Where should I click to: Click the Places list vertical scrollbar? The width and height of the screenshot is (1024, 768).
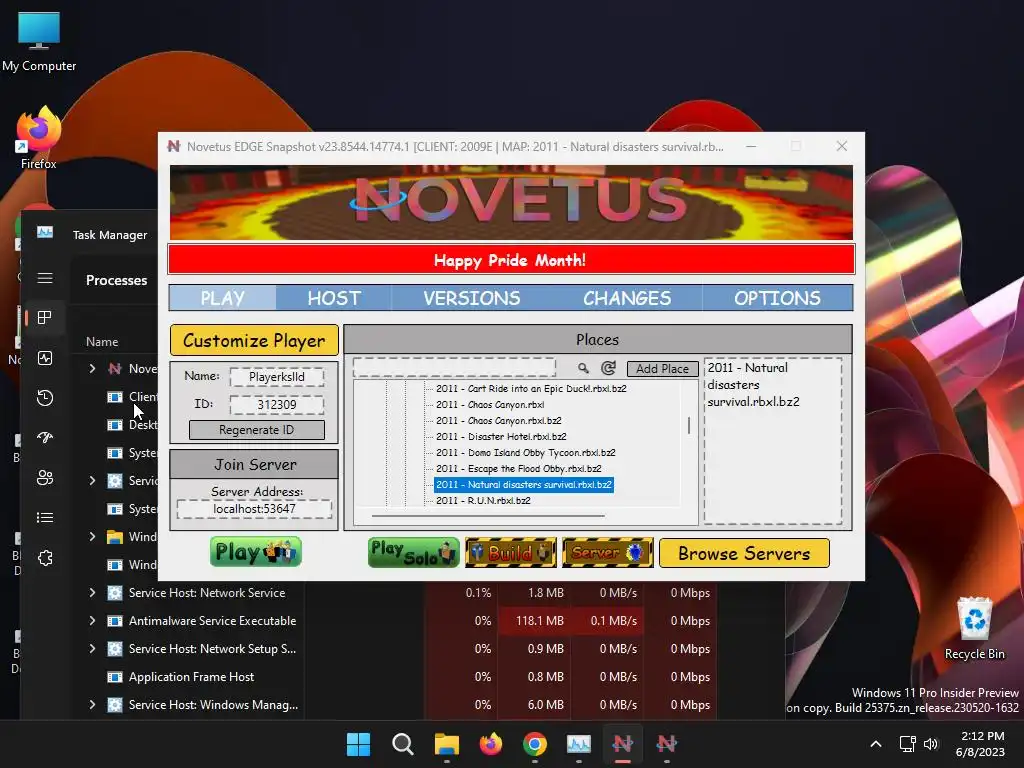(689, 426)
